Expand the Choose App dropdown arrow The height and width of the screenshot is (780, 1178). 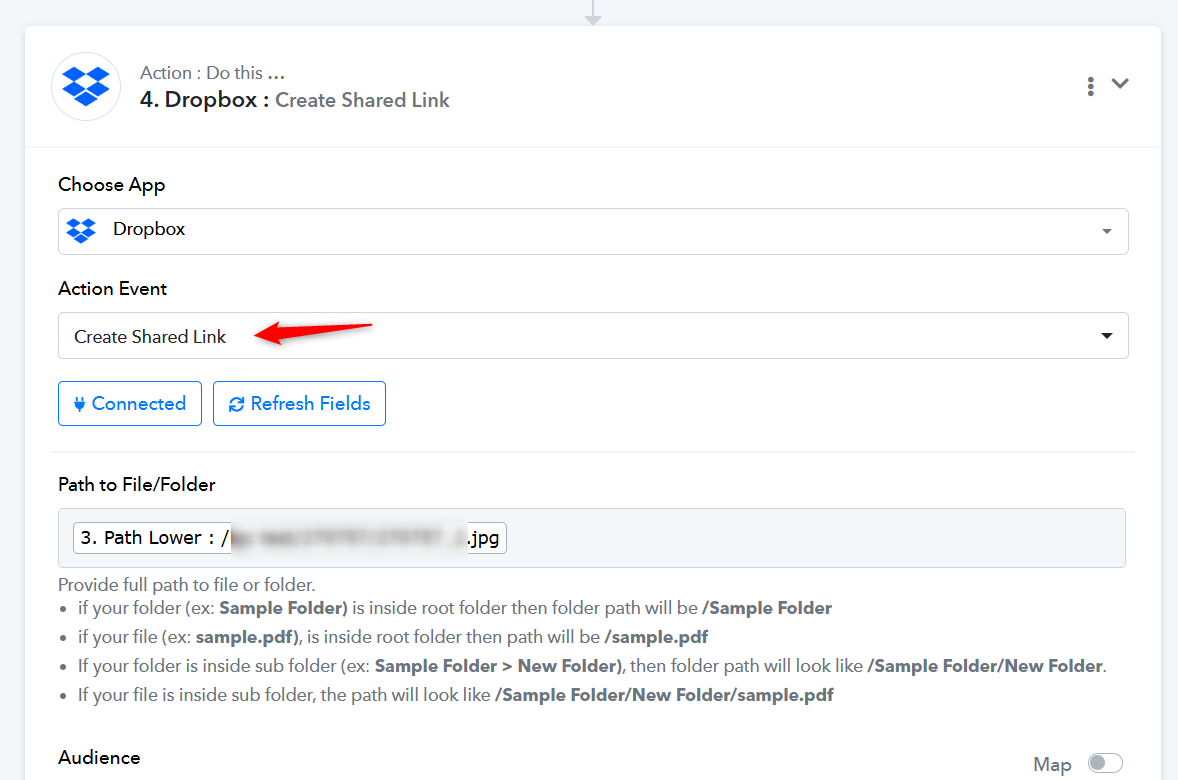[1107, 231]
